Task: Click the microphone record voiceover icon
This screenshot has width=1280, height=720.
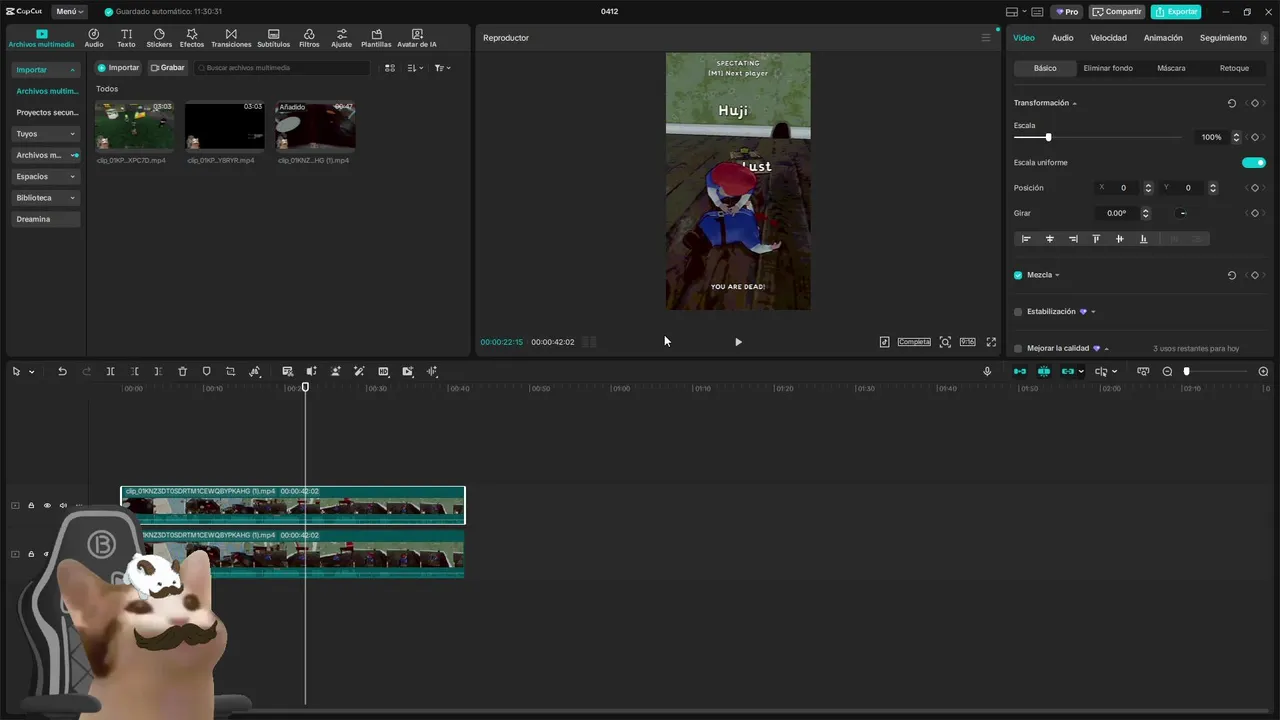Action: pyautogui.click(x=987, y=371)
